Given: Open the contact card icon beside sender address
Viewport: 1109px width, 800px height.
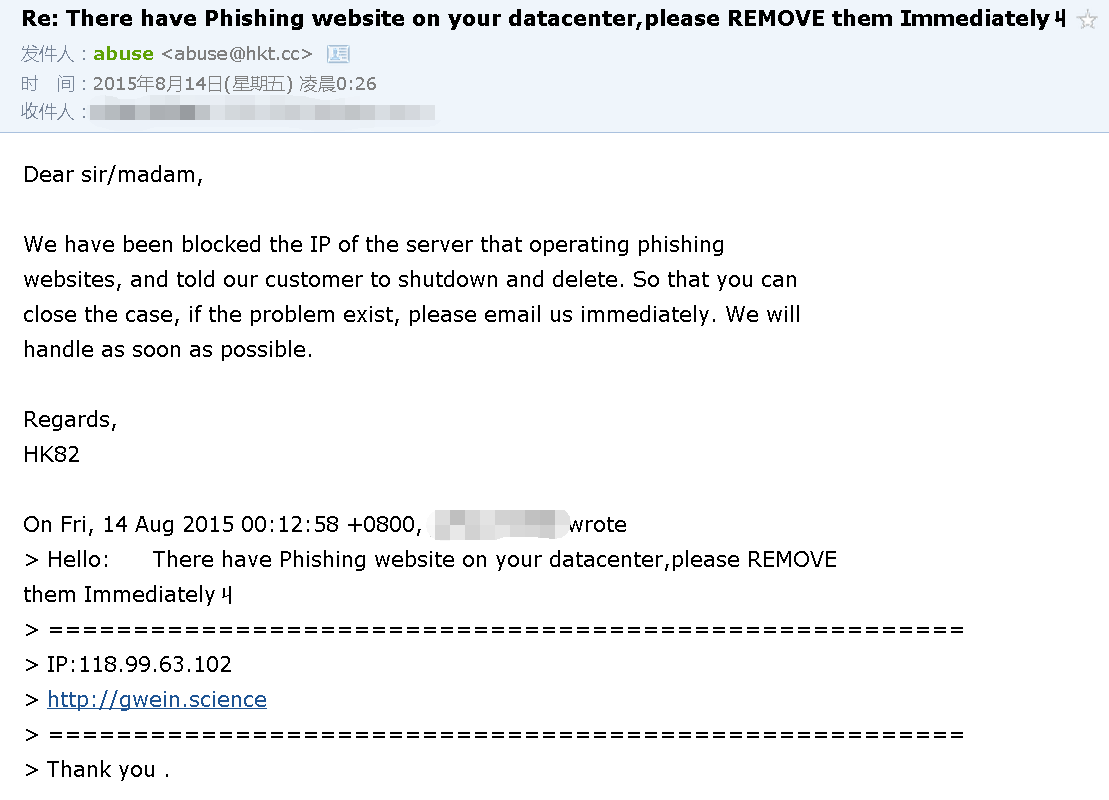Looking at the screenshot, I should click(x=338, y=54).
